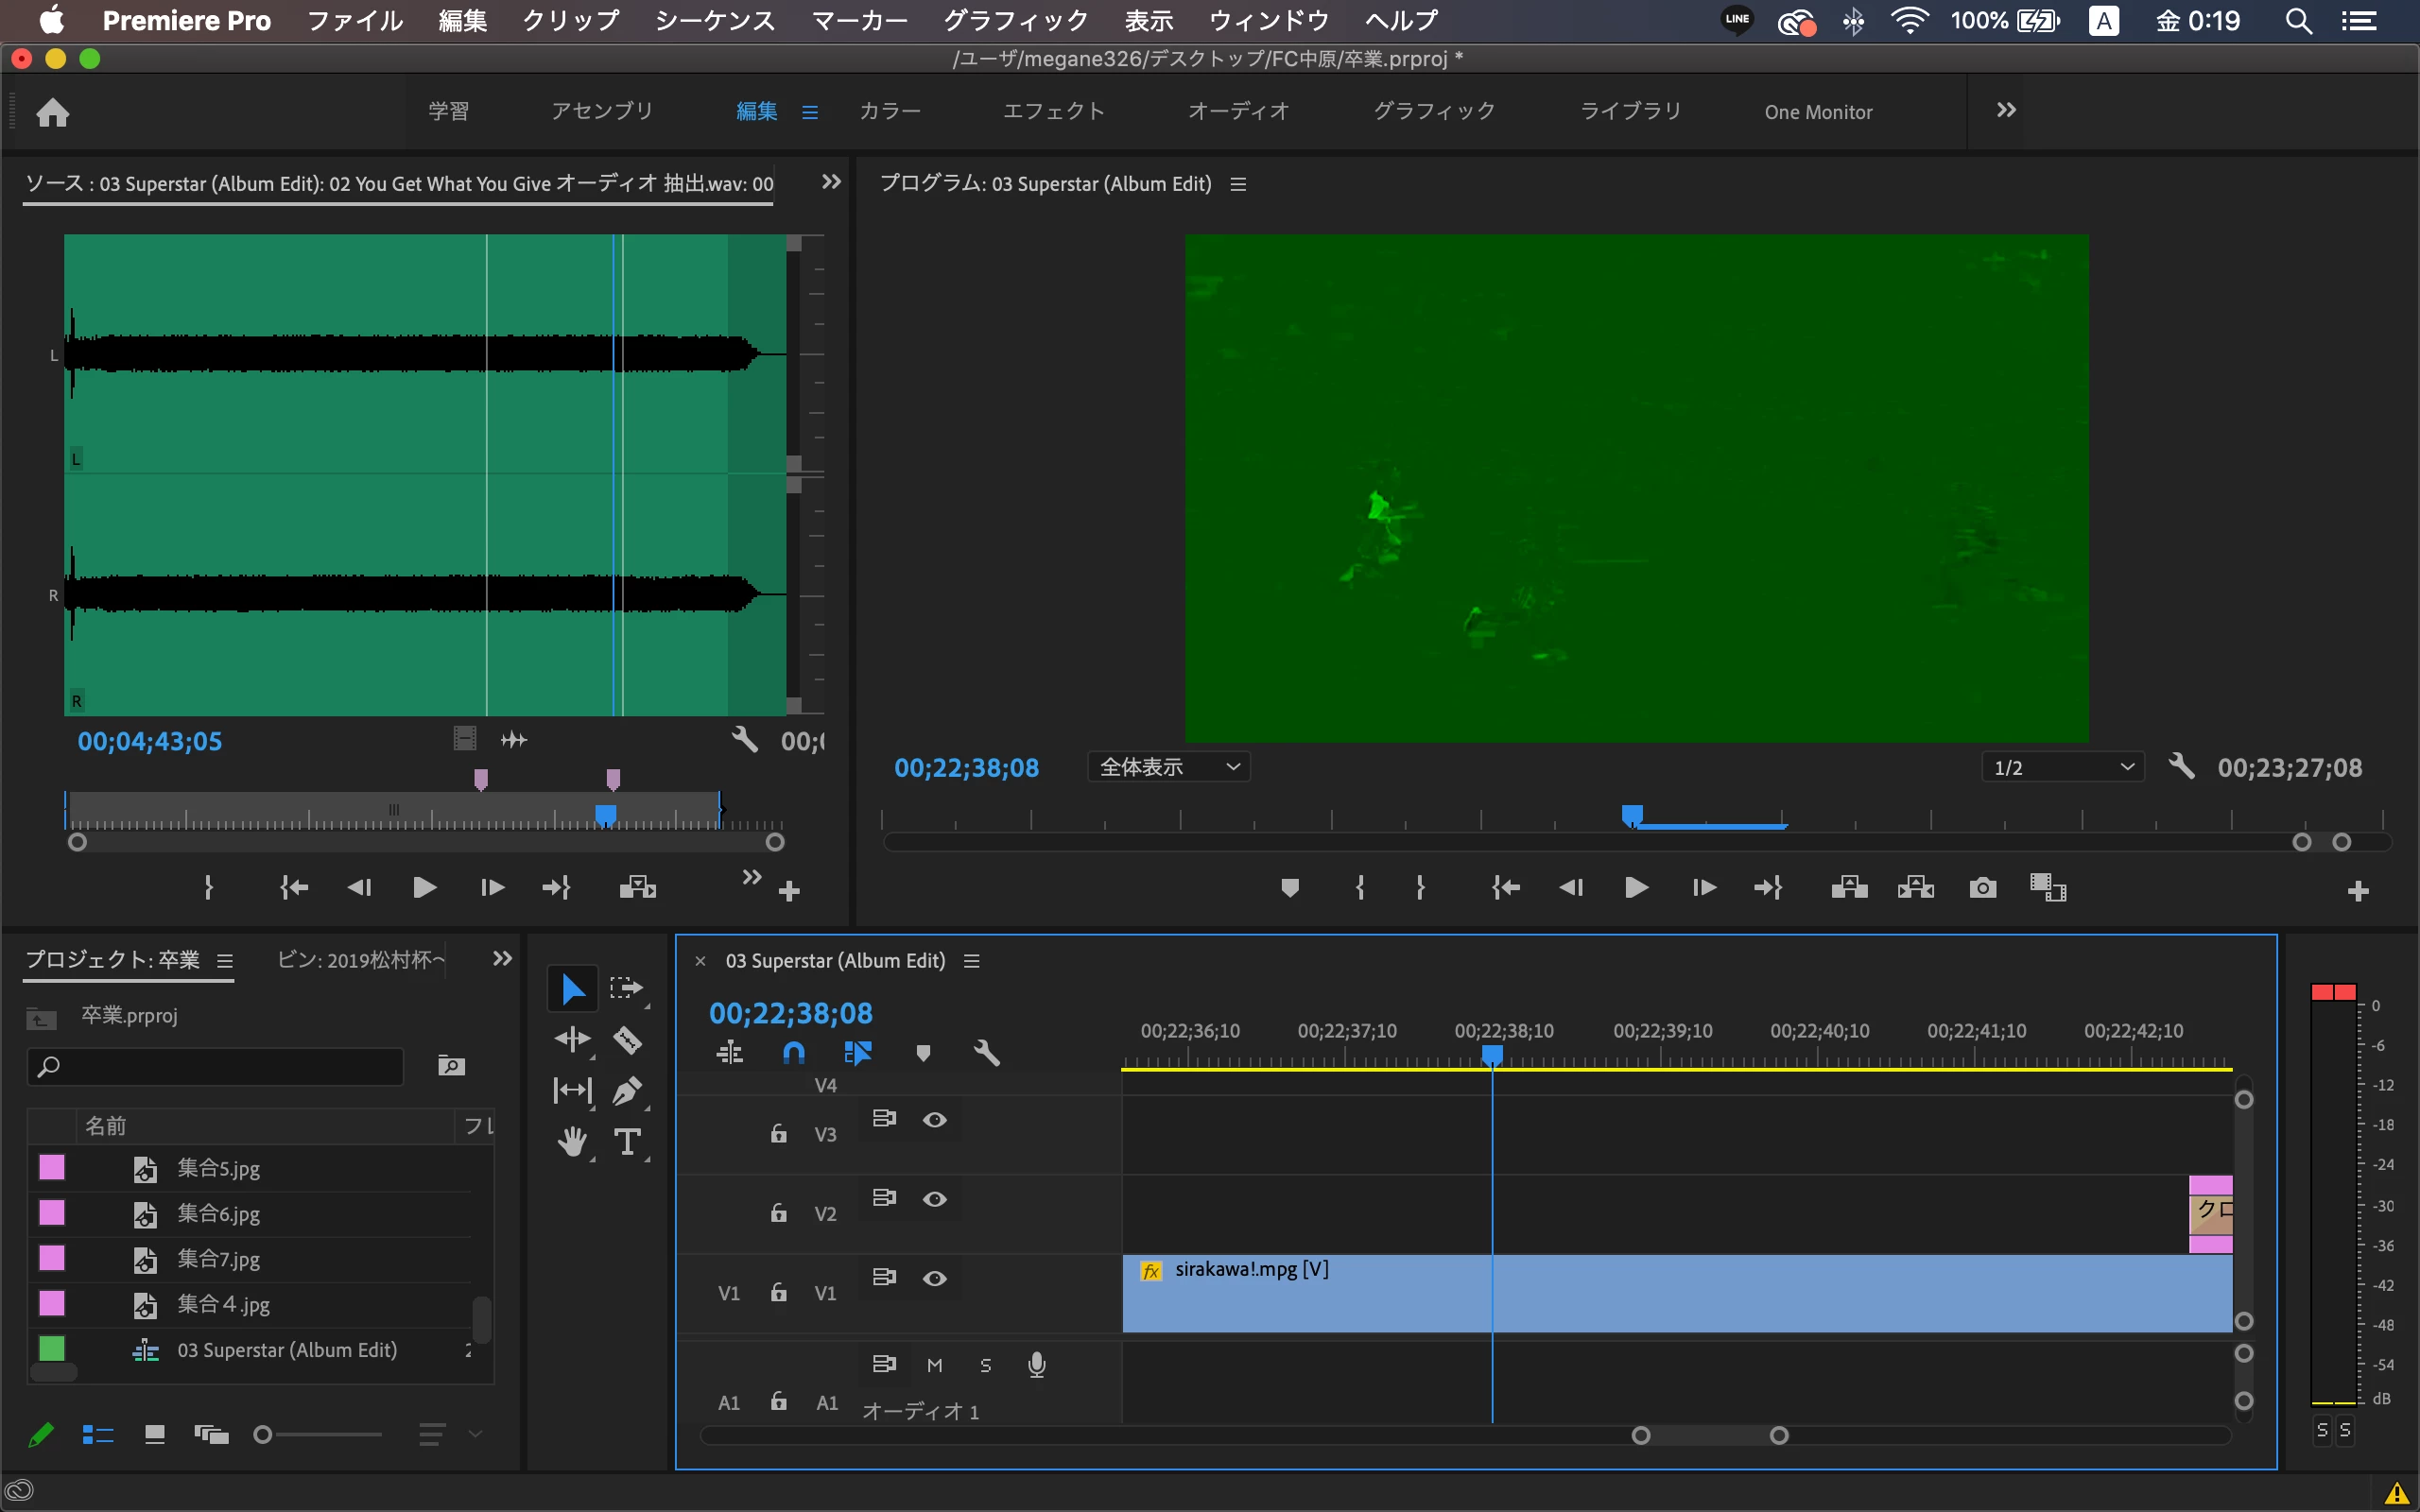Choose the Track Select Forward tool
This screenshot has height=1512, width=2420.
click(627, 988)
